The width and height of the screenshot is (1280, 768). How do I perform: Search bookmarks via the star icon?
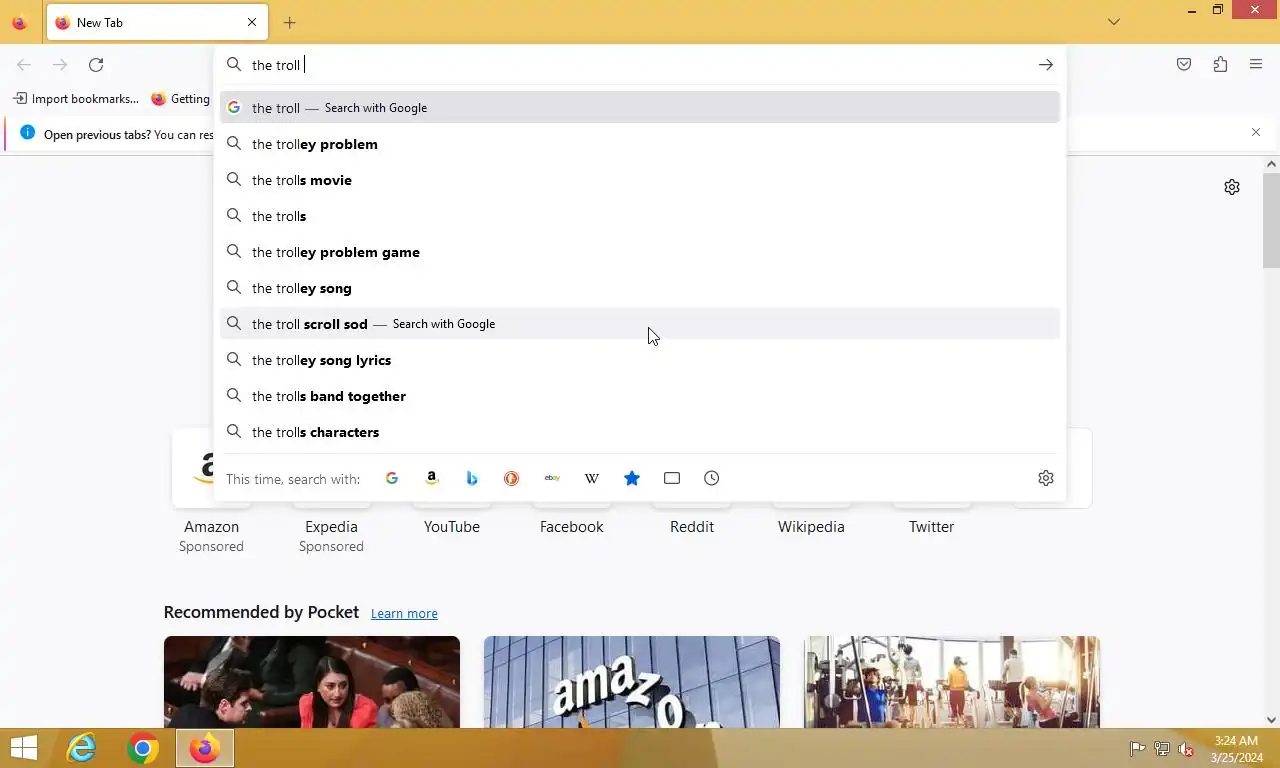coord(632,478)
